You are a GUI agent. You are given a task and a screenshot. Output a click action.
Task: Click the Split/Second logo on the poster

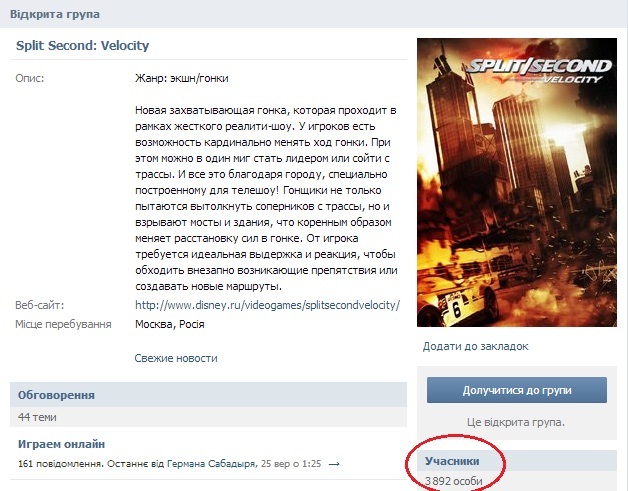tap(539, 71)
